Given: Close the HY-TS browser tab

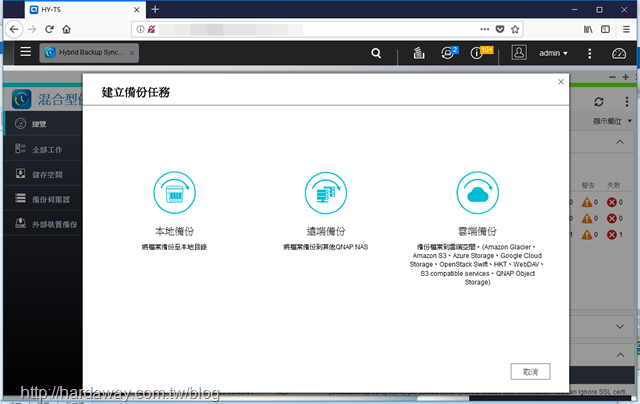Looking at the screenshot, I should pyautogui.click(x=137, y=10).
